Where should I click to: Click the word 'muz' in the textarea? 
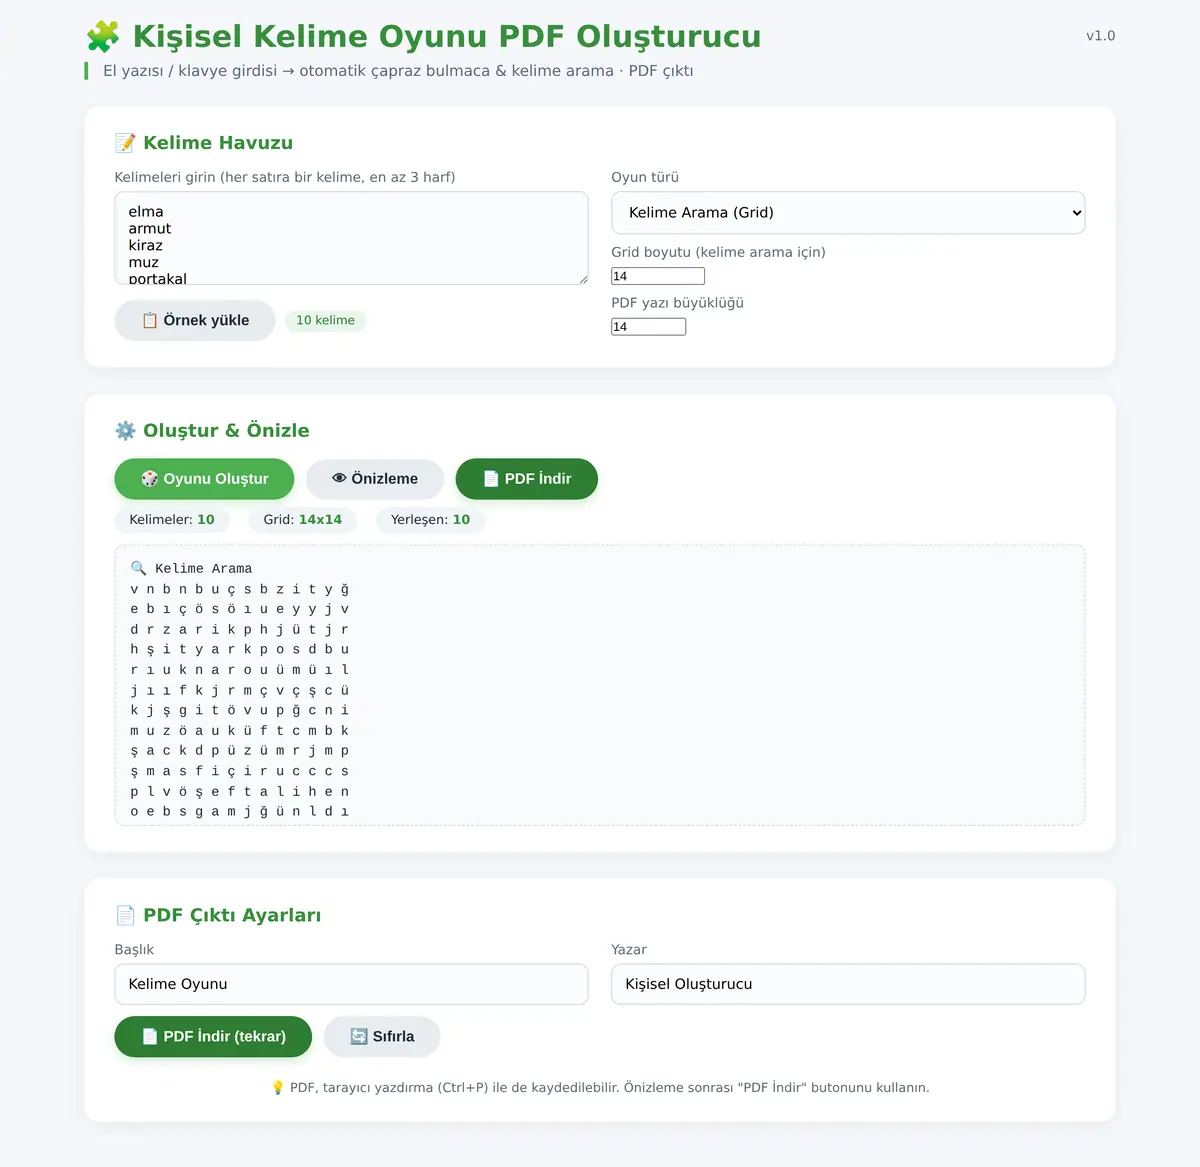[x=144, y=263]
